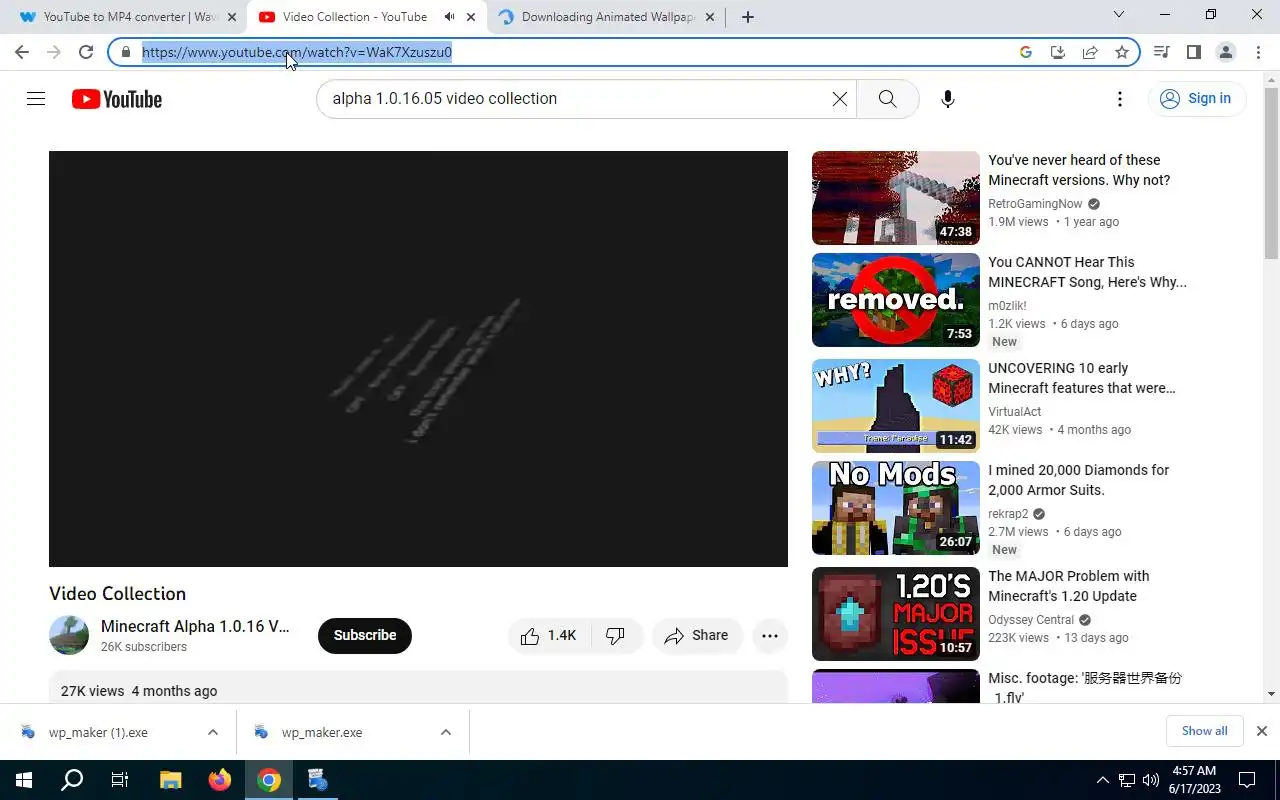Close the YouTube to MP4 converter tab
1280x800 pixels.
[x=232, y=17]
